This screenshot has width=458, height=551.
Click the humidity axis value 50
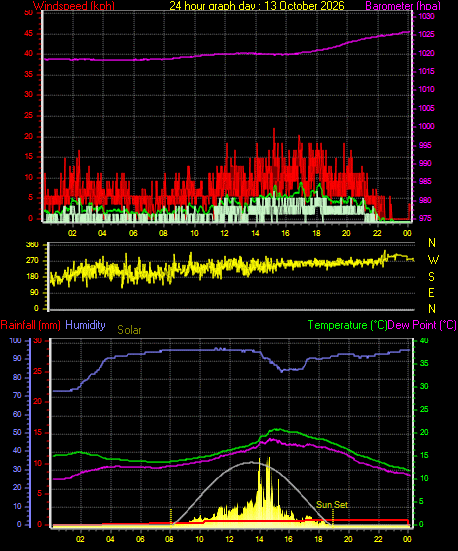[x=17, y=433]
